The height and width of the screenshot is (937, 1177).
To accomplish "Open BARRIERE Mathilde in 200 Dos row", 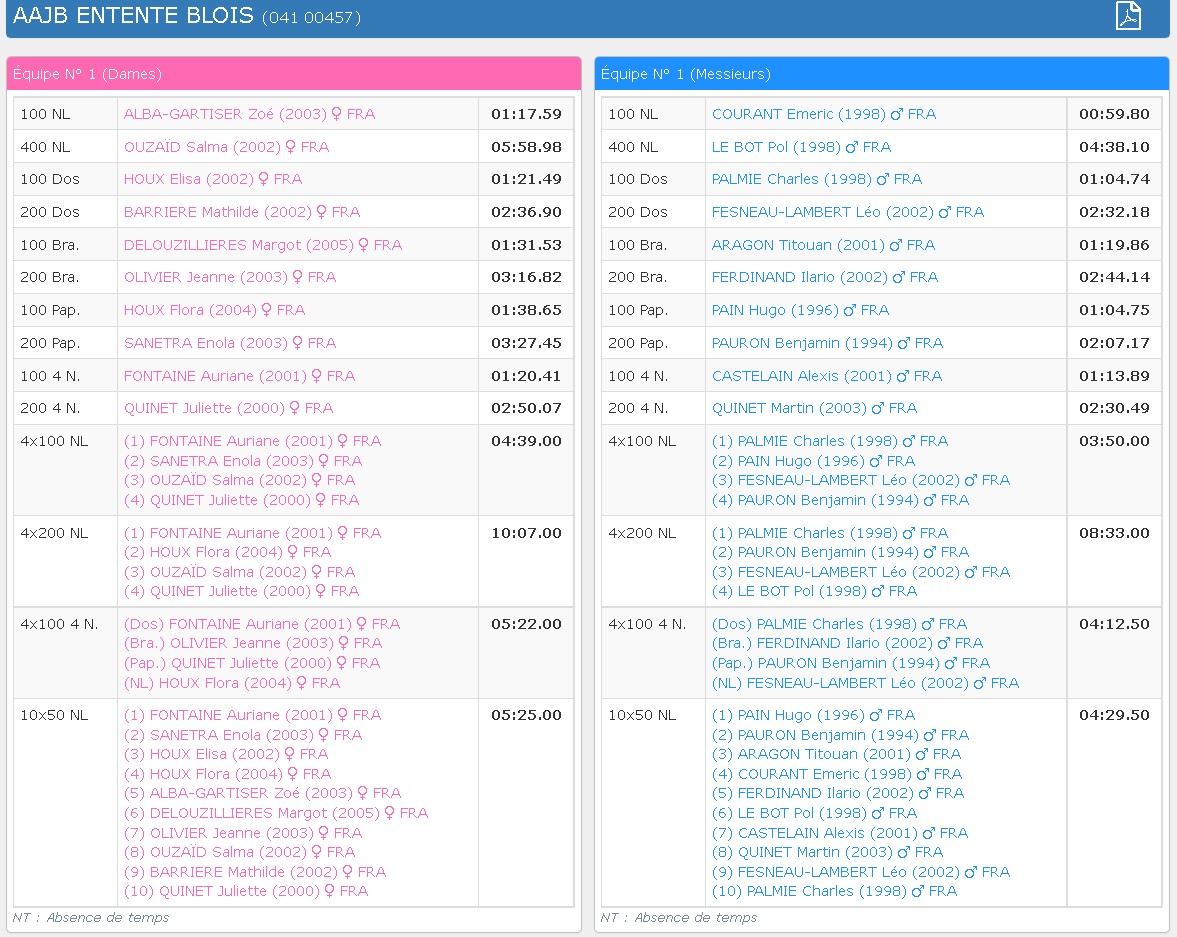I will pos(242,212).
